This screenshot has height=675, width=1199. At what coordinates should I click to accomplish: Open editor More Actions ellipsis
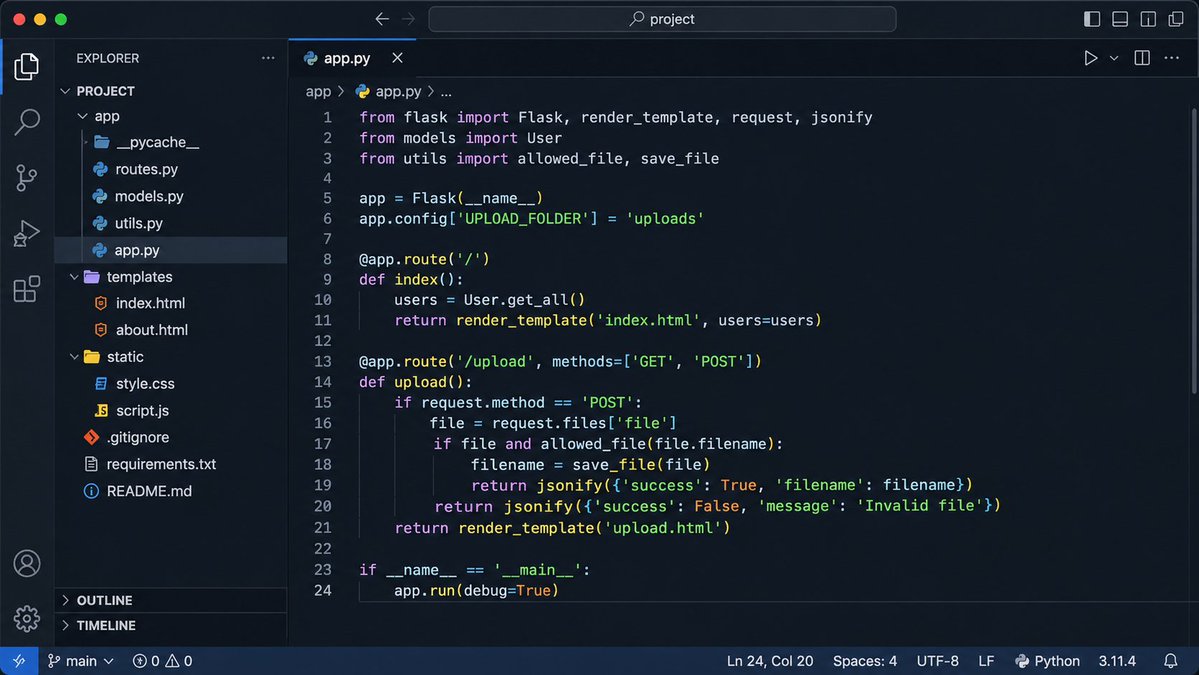(1171, 58)
